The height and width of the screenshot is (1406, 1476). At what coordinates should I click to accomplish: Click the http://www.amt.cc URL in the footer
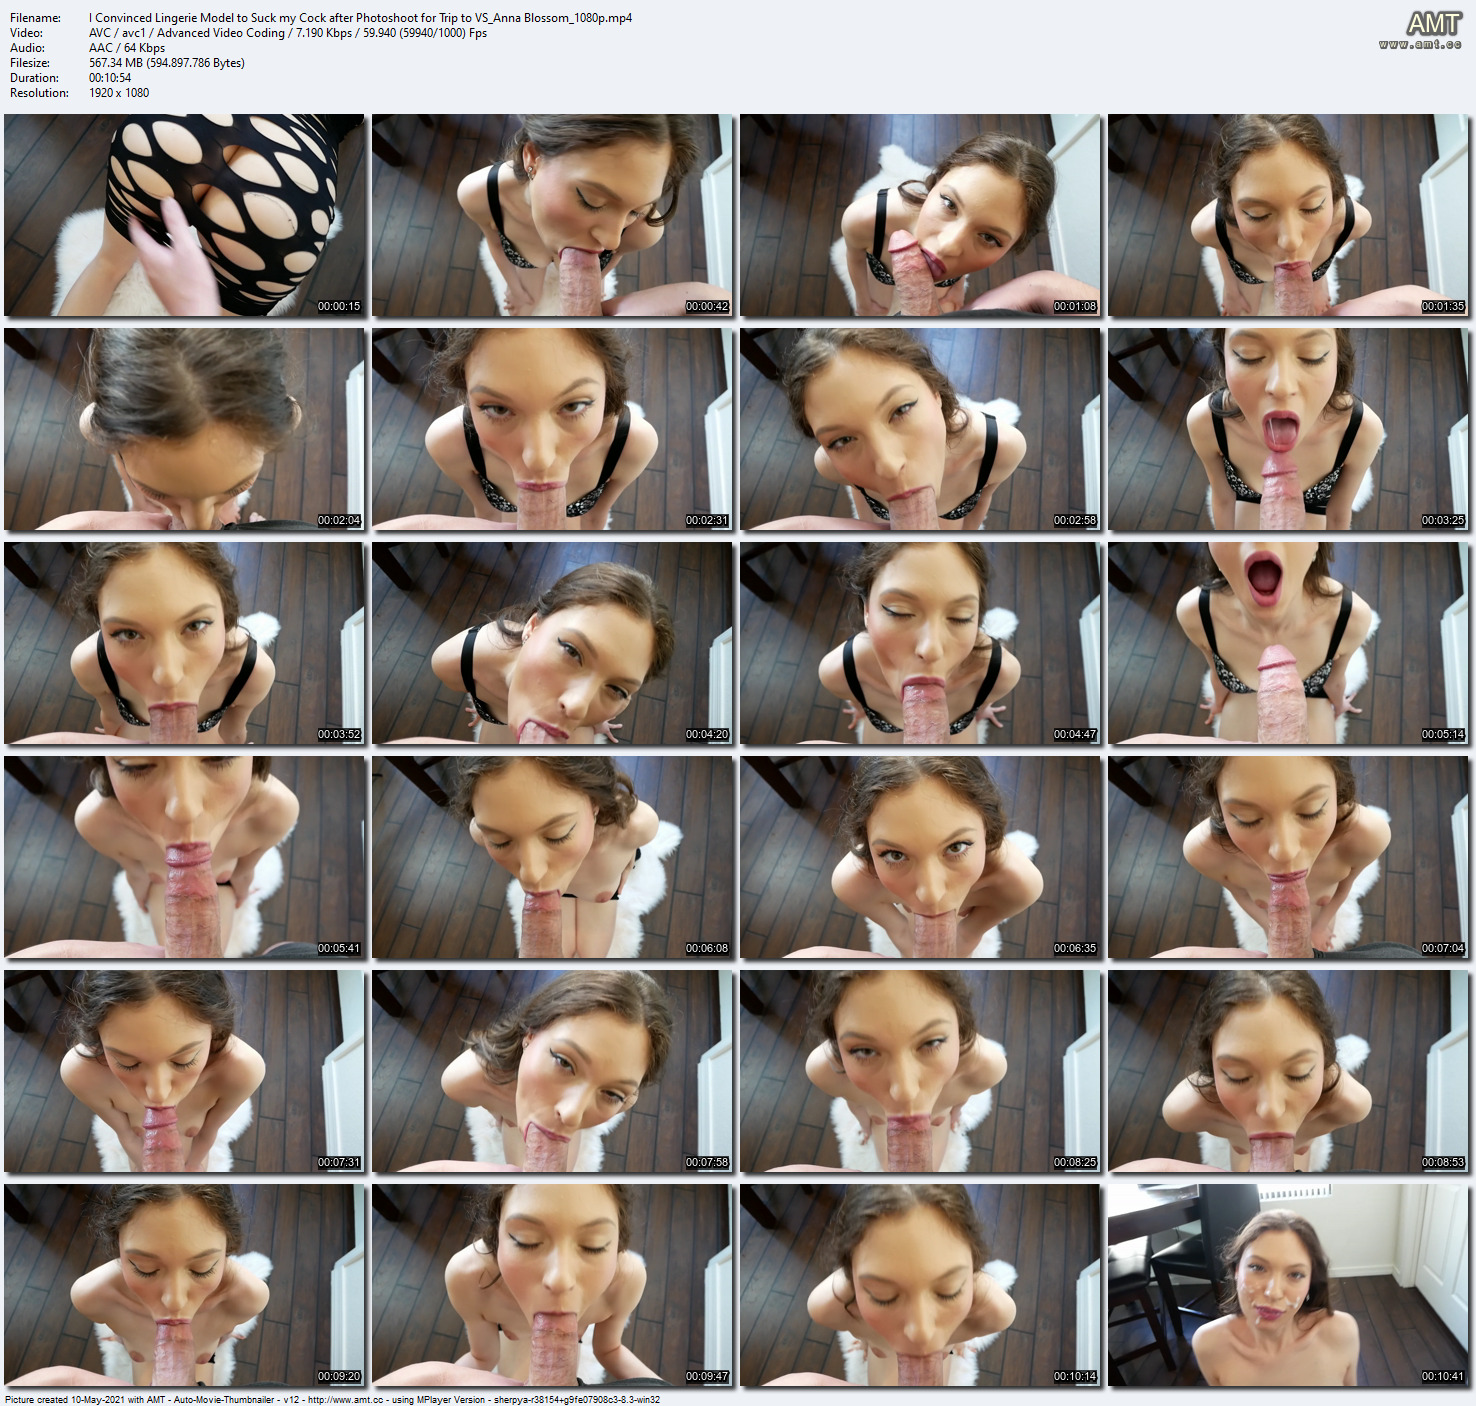345,1399
